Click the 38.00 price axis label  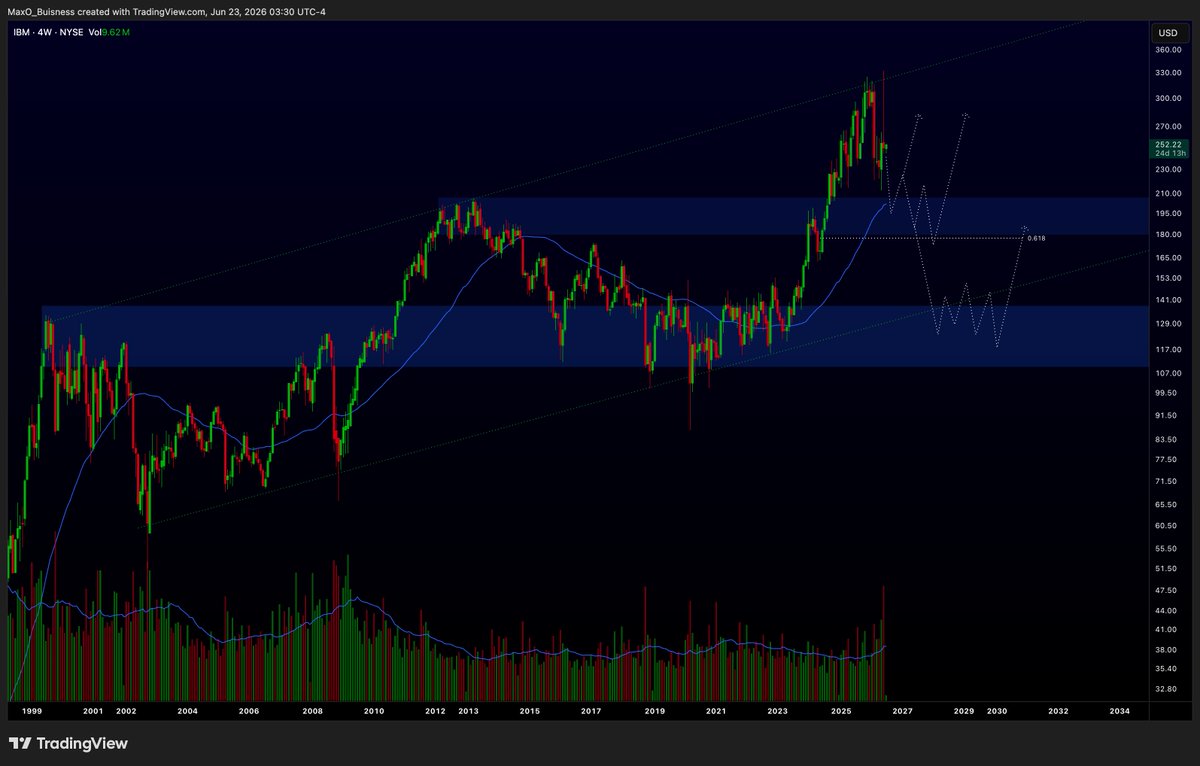tap(1166, 649)
